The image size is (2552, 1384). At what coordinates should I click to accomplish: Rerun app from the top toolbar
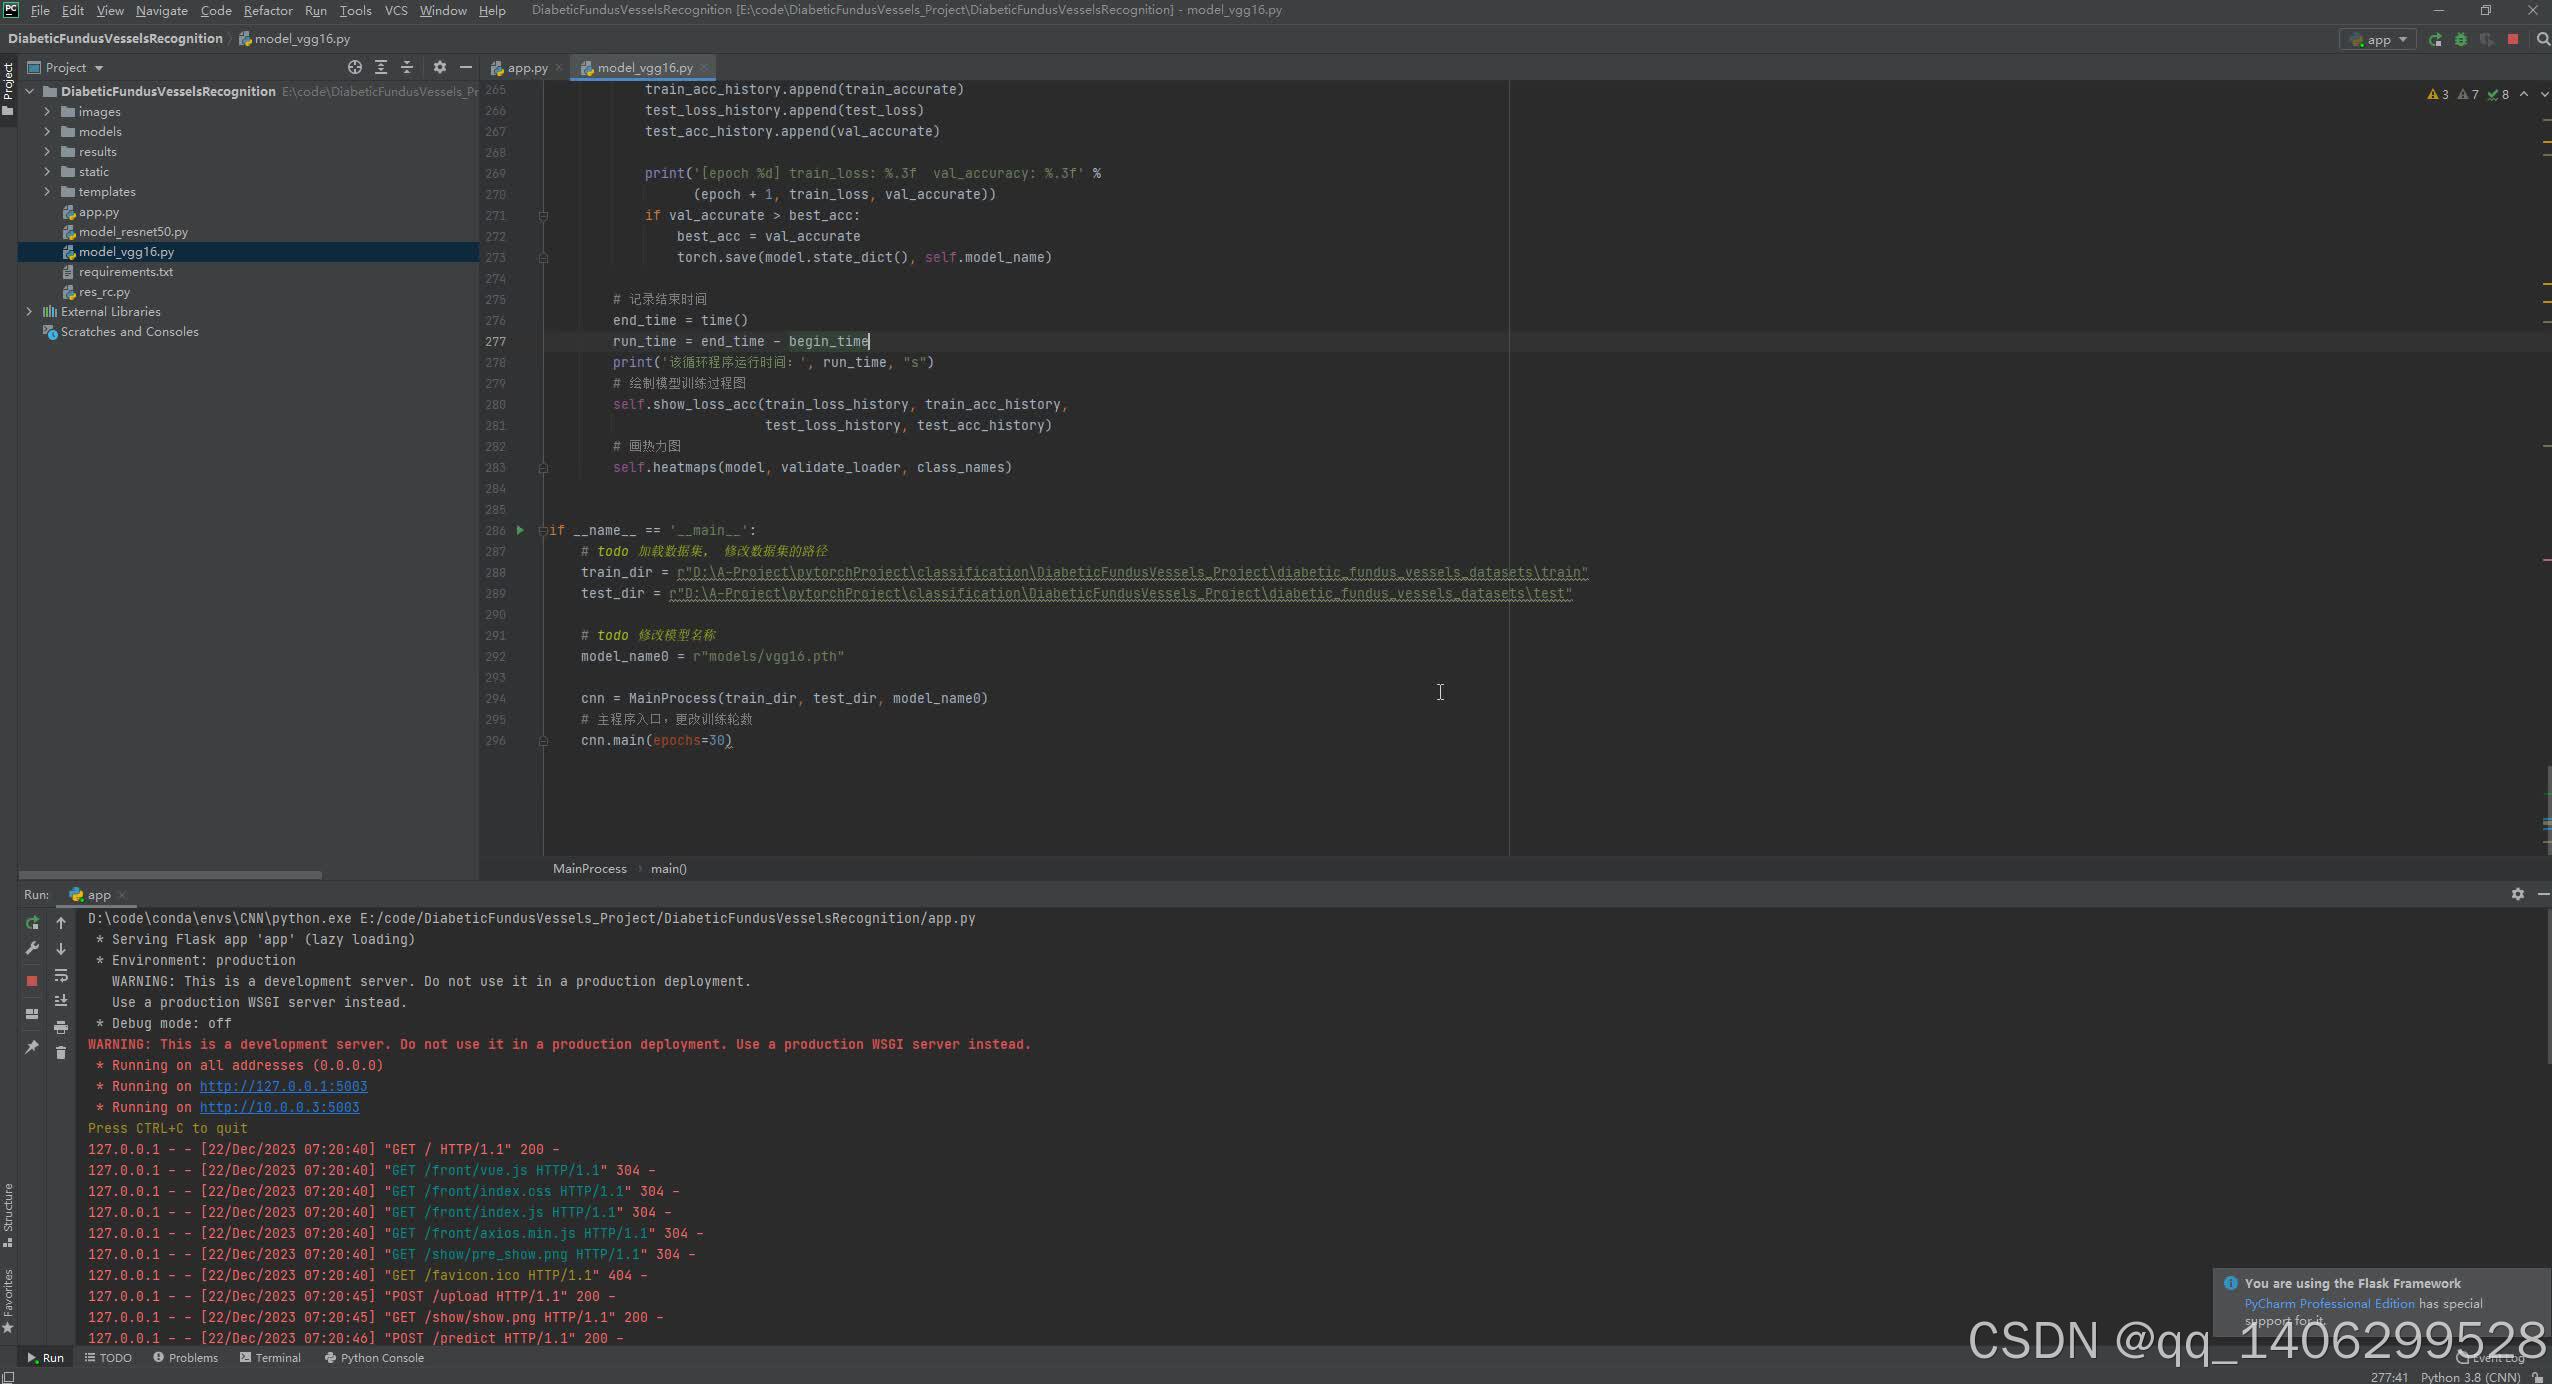click(x=2435, y=39)
